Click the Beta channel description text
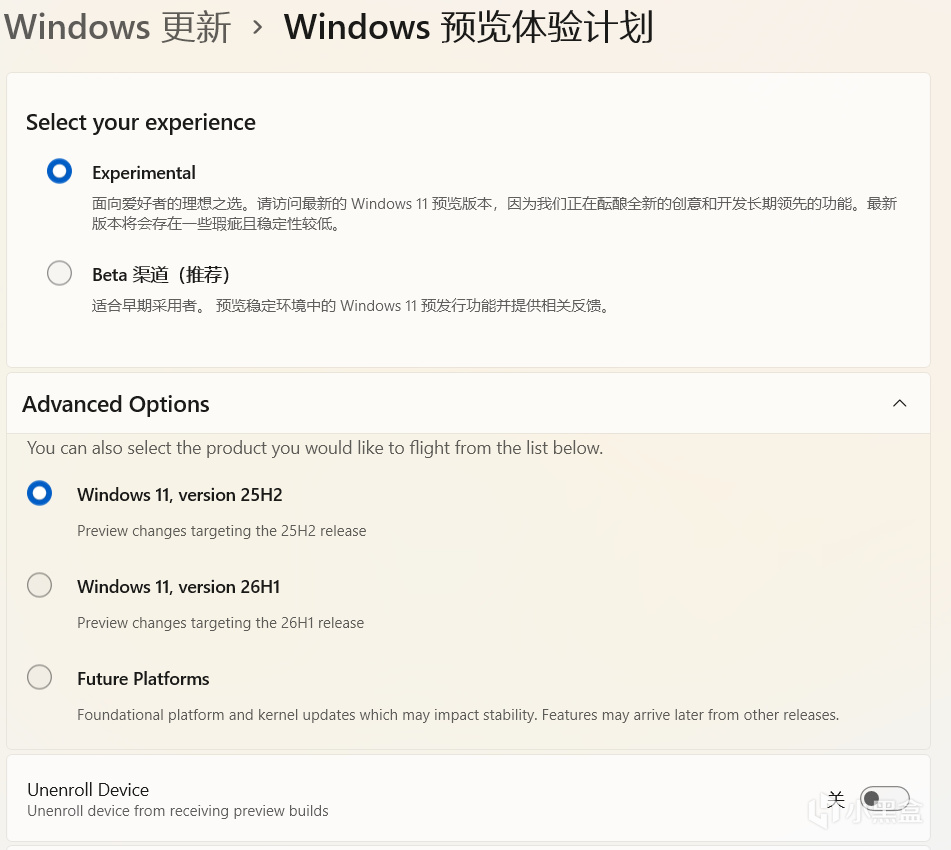 pos(350,306)
